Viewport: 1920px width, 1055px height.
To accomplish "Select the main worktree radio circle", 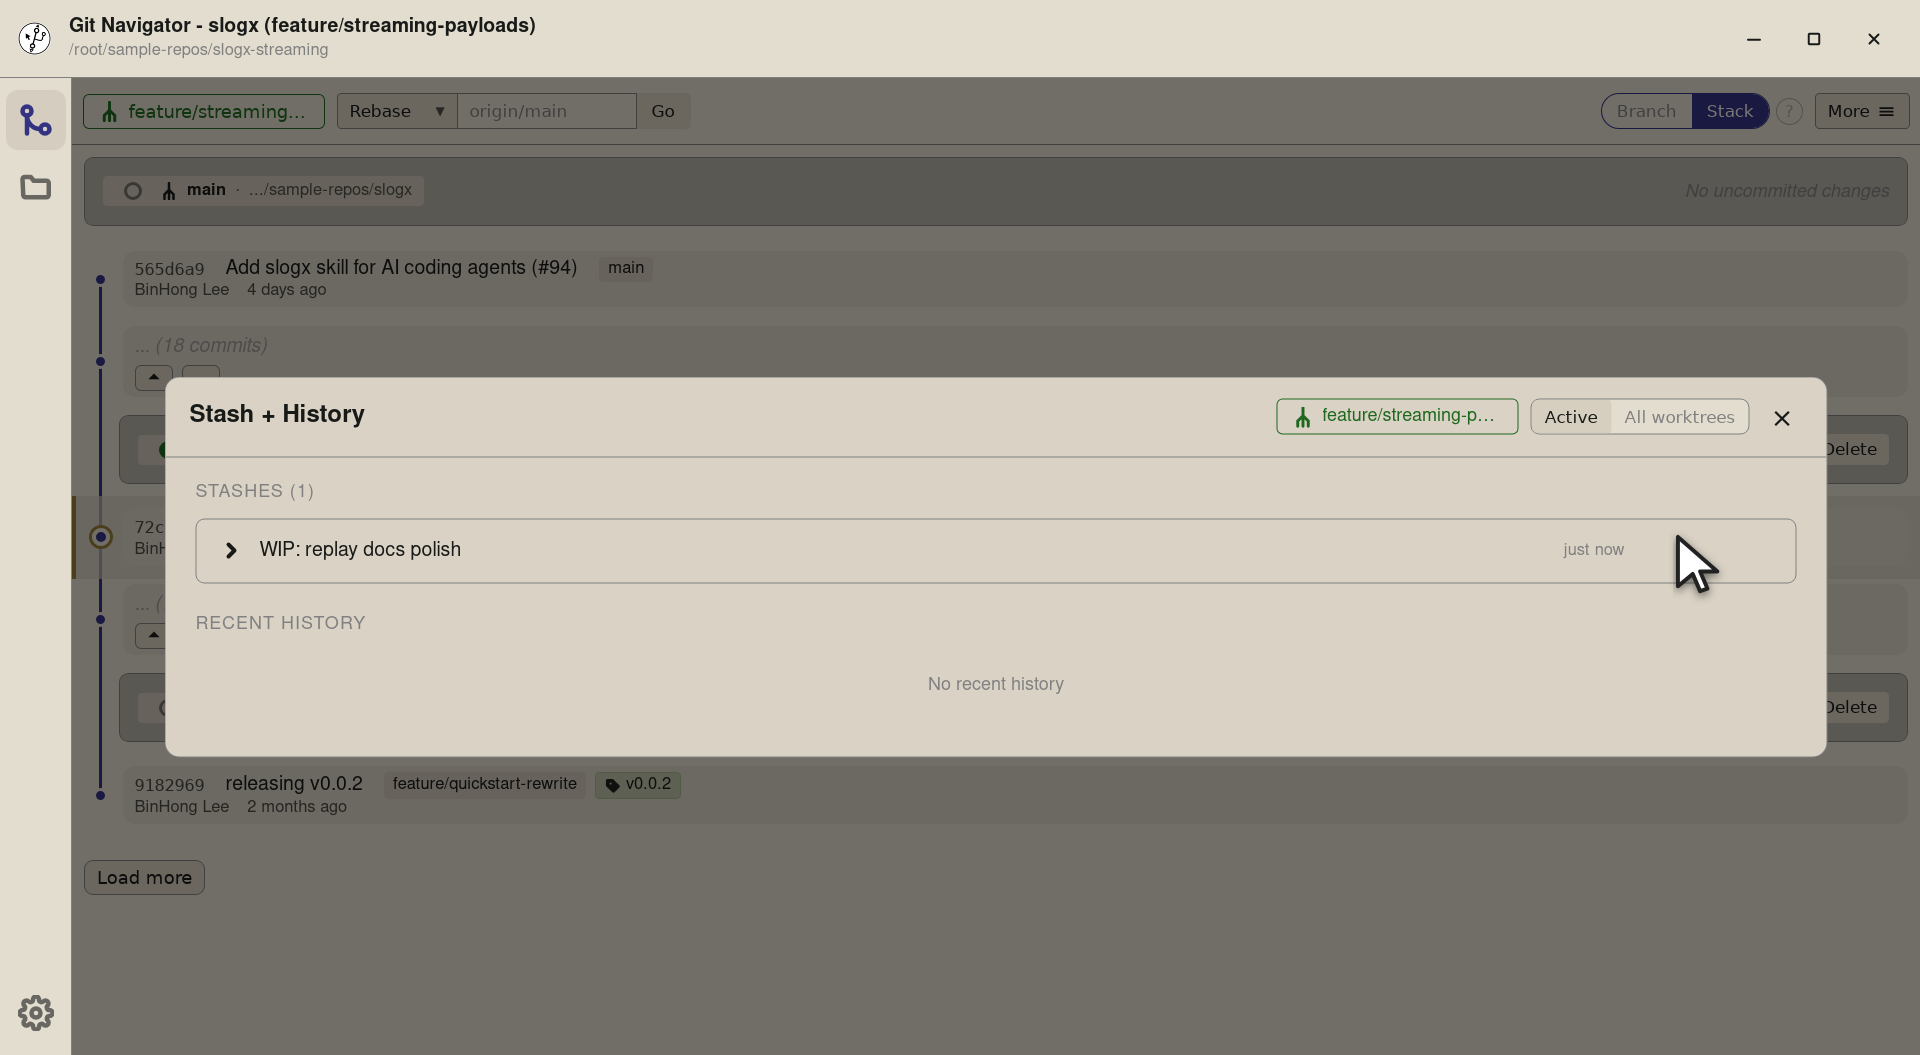I will tap(132, 191).
